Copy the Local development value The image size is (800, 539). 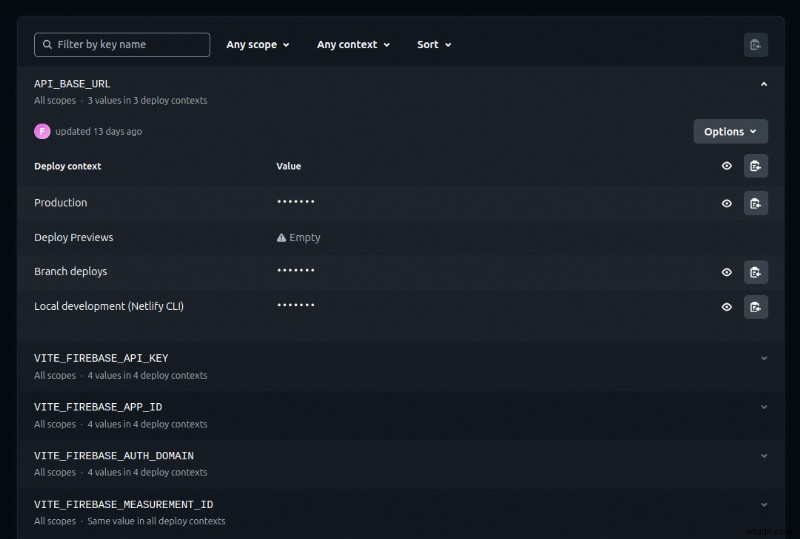(756, 307)
